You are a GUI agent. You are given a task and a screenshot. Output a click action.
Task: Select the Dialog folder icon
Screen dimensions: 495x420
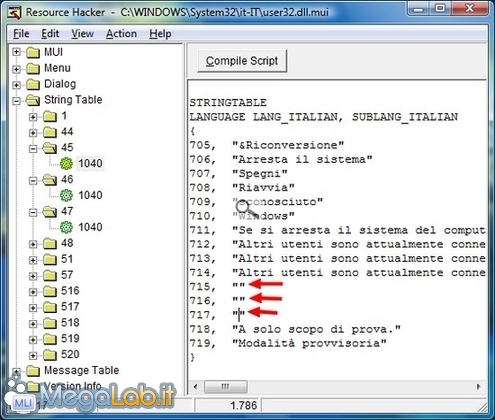[x=33, y=84]
